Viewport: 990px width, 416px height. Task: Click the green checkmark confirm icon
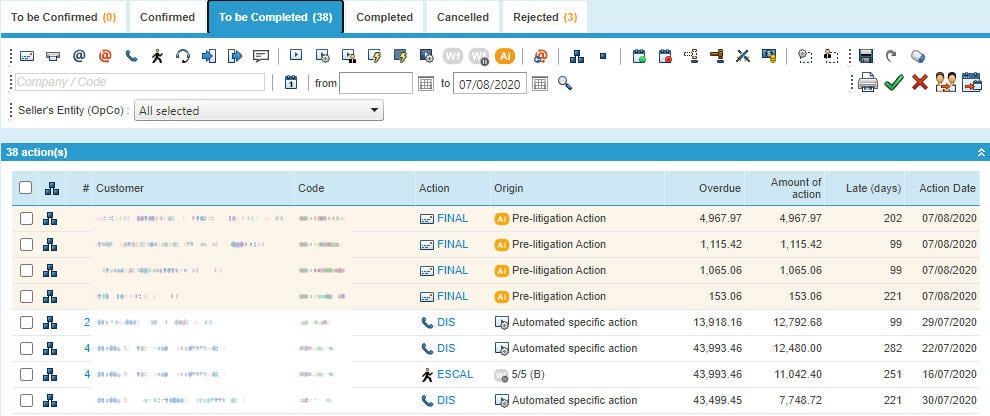[x=894, y=83]
